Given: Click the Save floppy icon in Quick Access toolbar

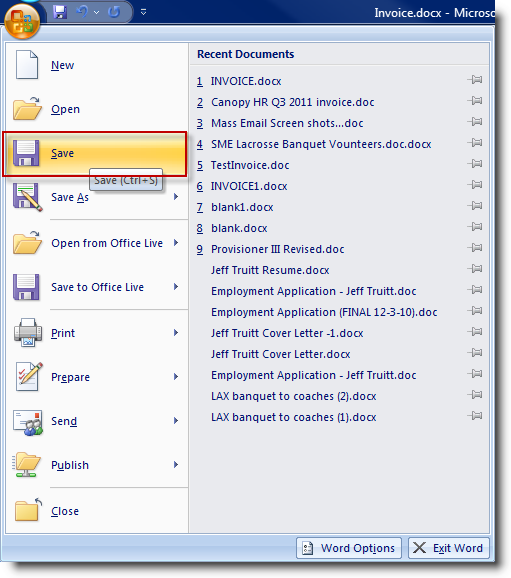Looking at the screenshot, I should coord(60,12).
